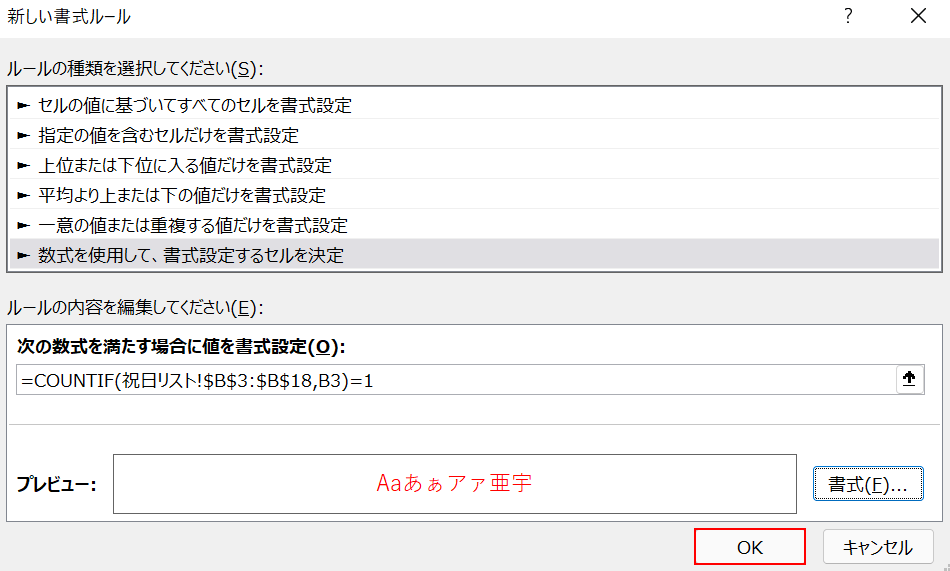The image size is (950, 571).
Task: Select arrow bullet beside 一意の値または重複 rule
Action: click(24, 225)
